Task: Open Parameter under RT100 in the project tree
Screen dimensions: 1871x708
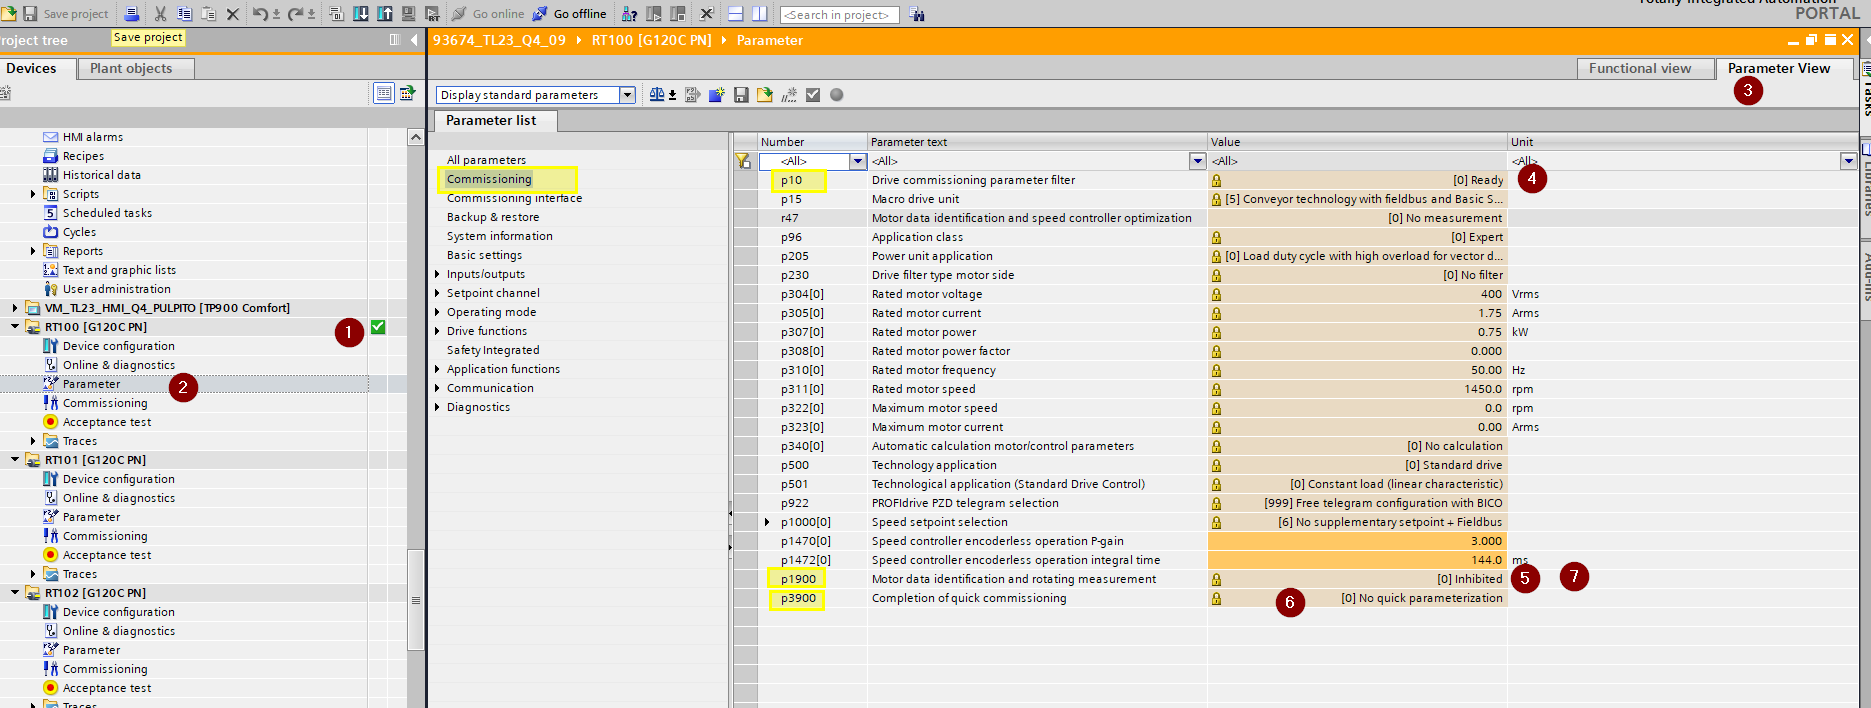Action: pos(91,384)
